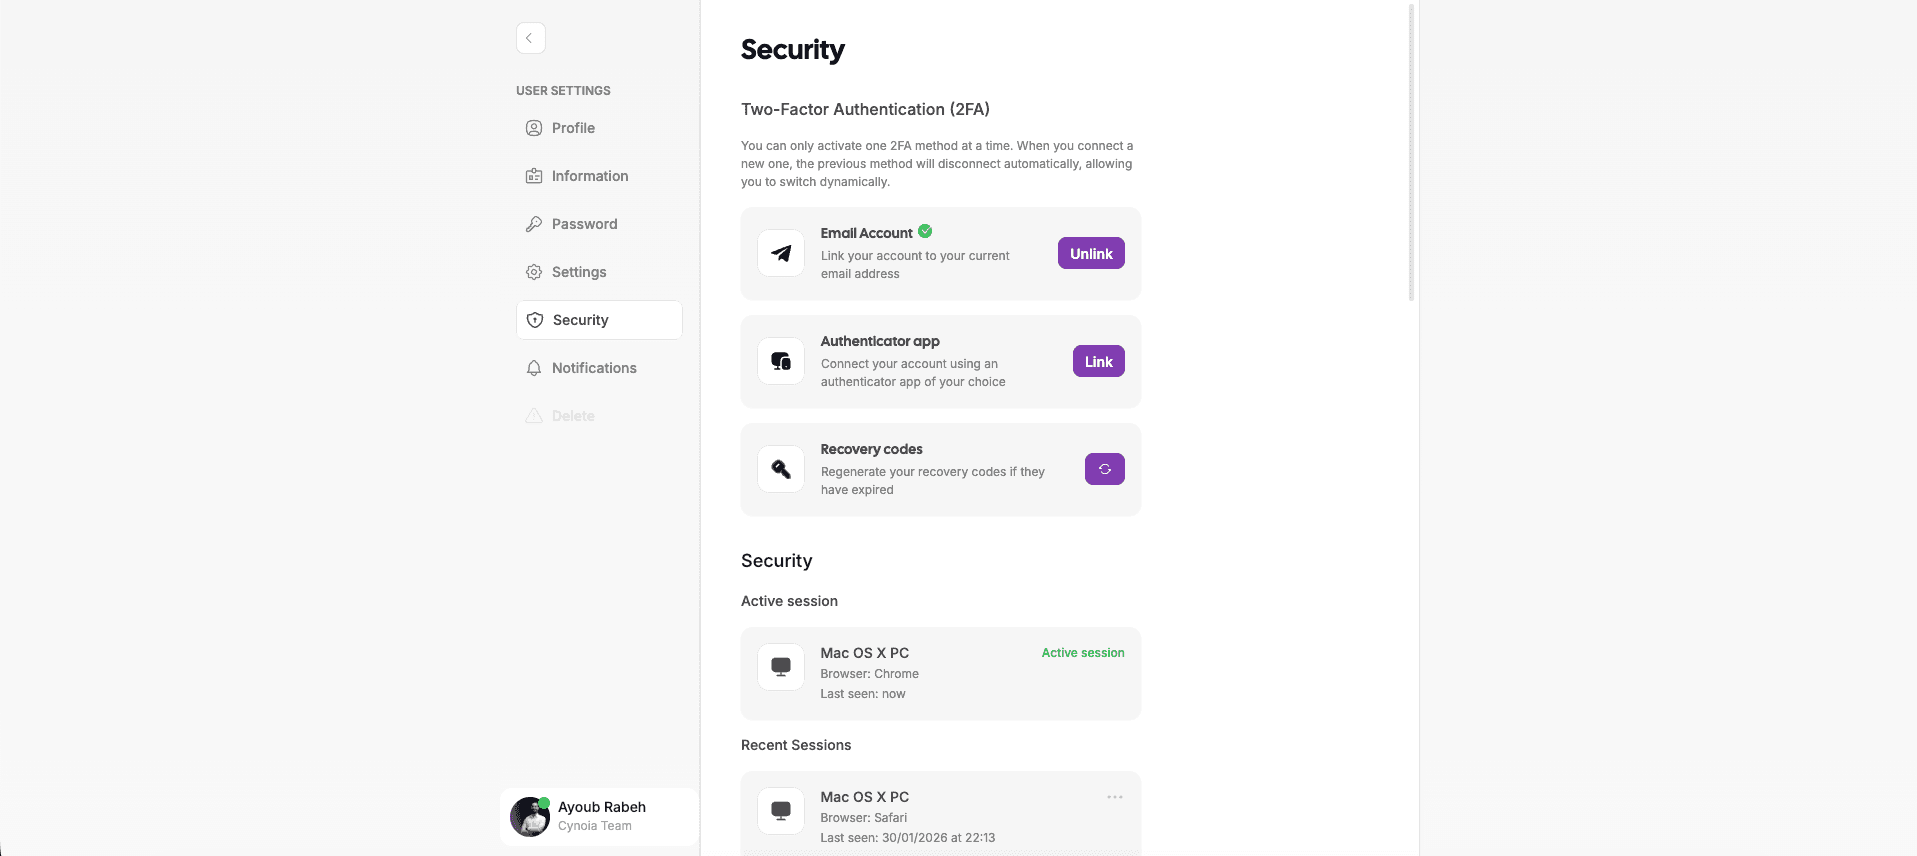Unlink the Email Account 2FA
Image resolution: width=1917 pixels, height=856 pixels.
(x=1090, y=254)
